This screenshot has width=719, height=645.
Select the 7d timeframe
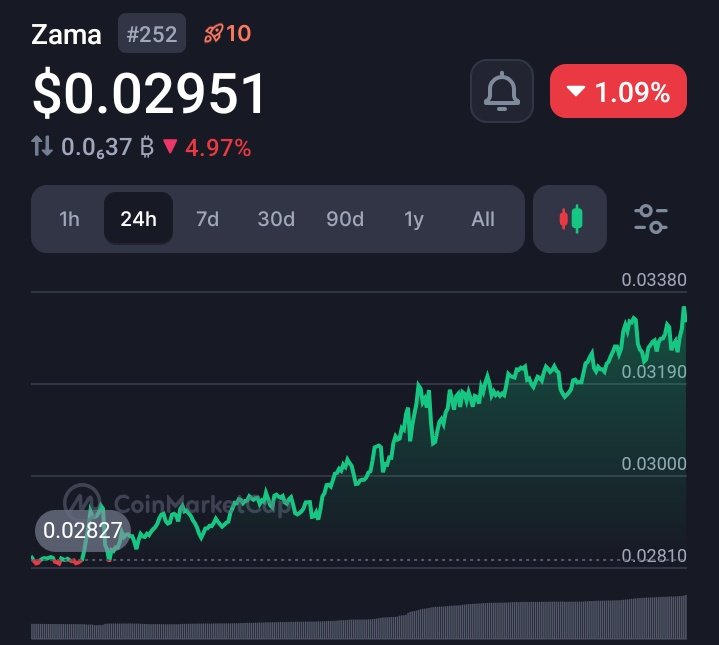tap(207, 219)
